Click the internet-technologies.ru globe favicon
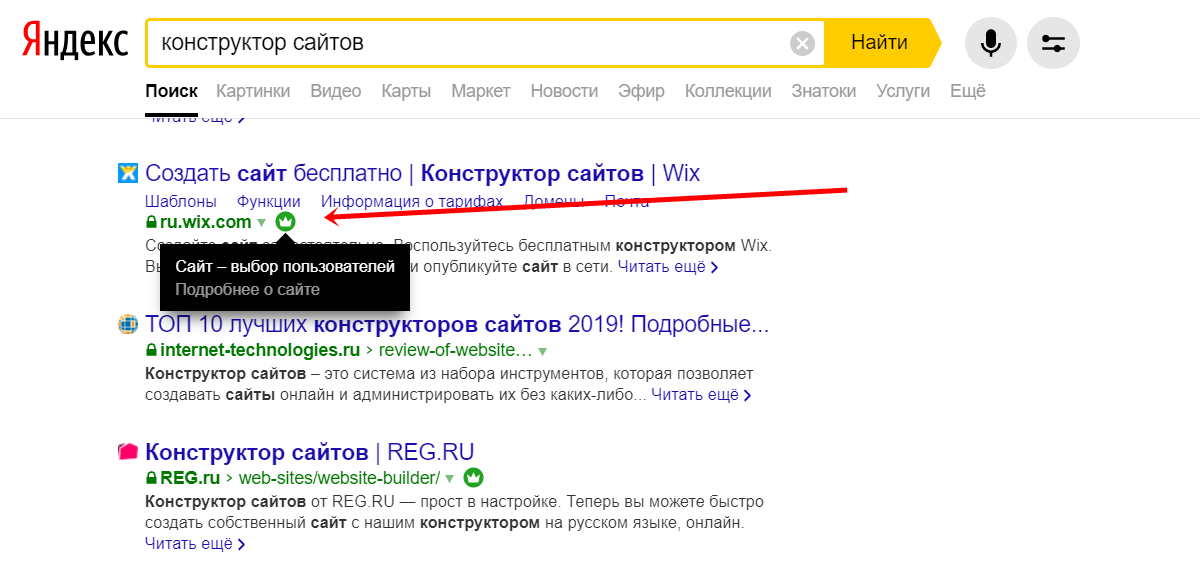1200x575 pixels. (x=127, y=324)
